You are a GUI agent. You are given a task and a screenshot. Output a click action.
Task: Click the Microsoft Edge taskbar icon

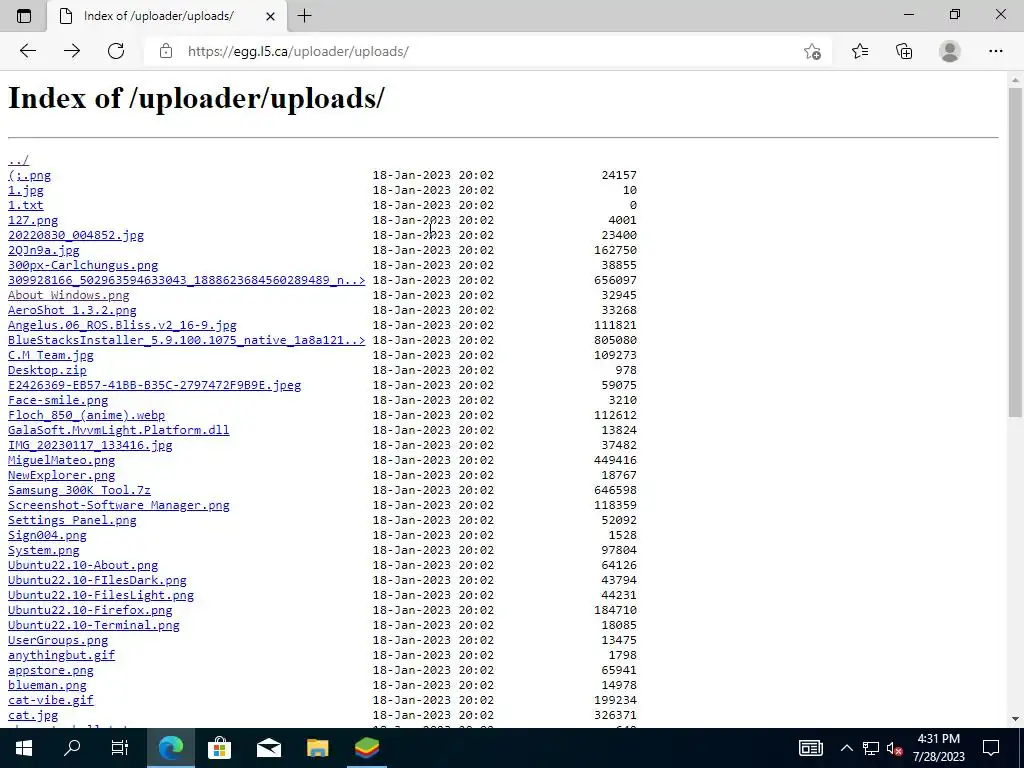[170, 748]
